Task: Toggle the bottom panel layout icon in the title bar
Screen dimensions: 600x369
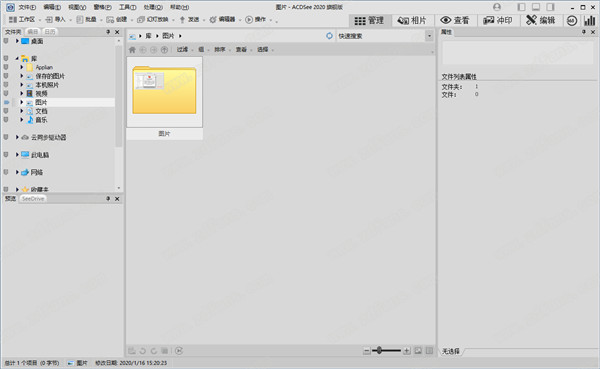Action: click(536, 7)
